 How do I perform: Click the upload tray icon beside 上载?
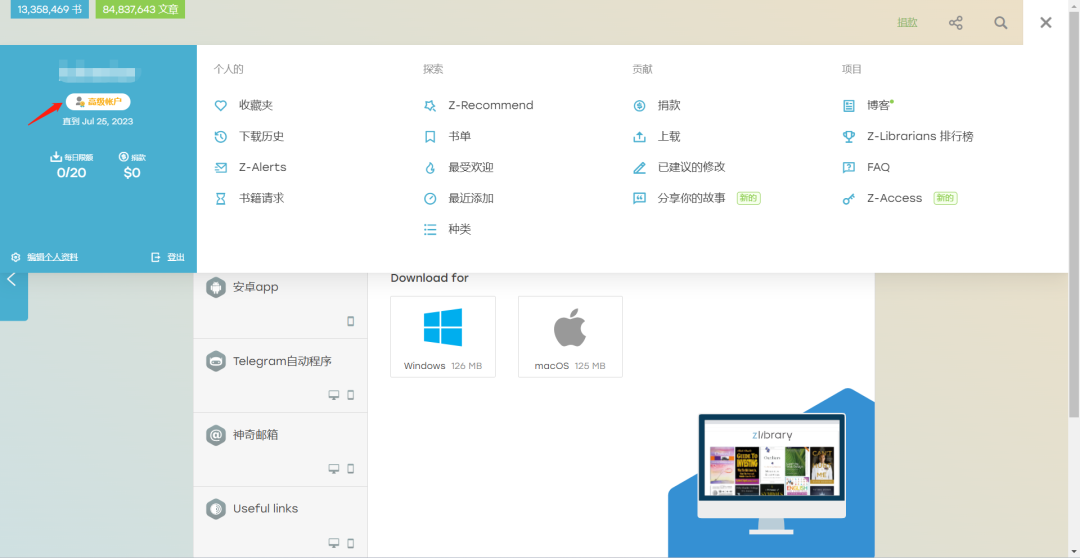point(639,136)
